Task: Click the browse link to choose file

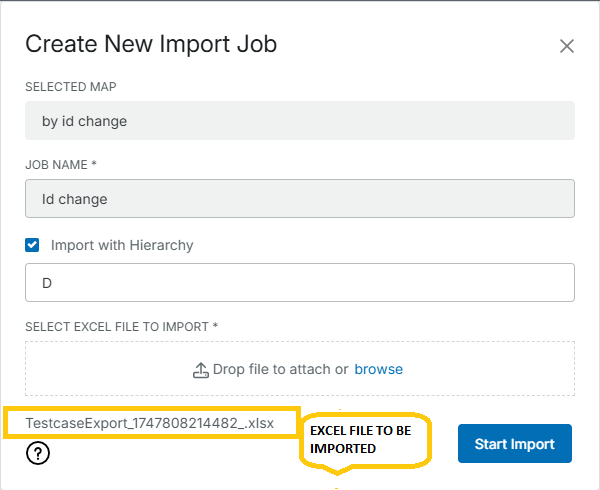Action: pyautogui.click(x=378, y=369)
